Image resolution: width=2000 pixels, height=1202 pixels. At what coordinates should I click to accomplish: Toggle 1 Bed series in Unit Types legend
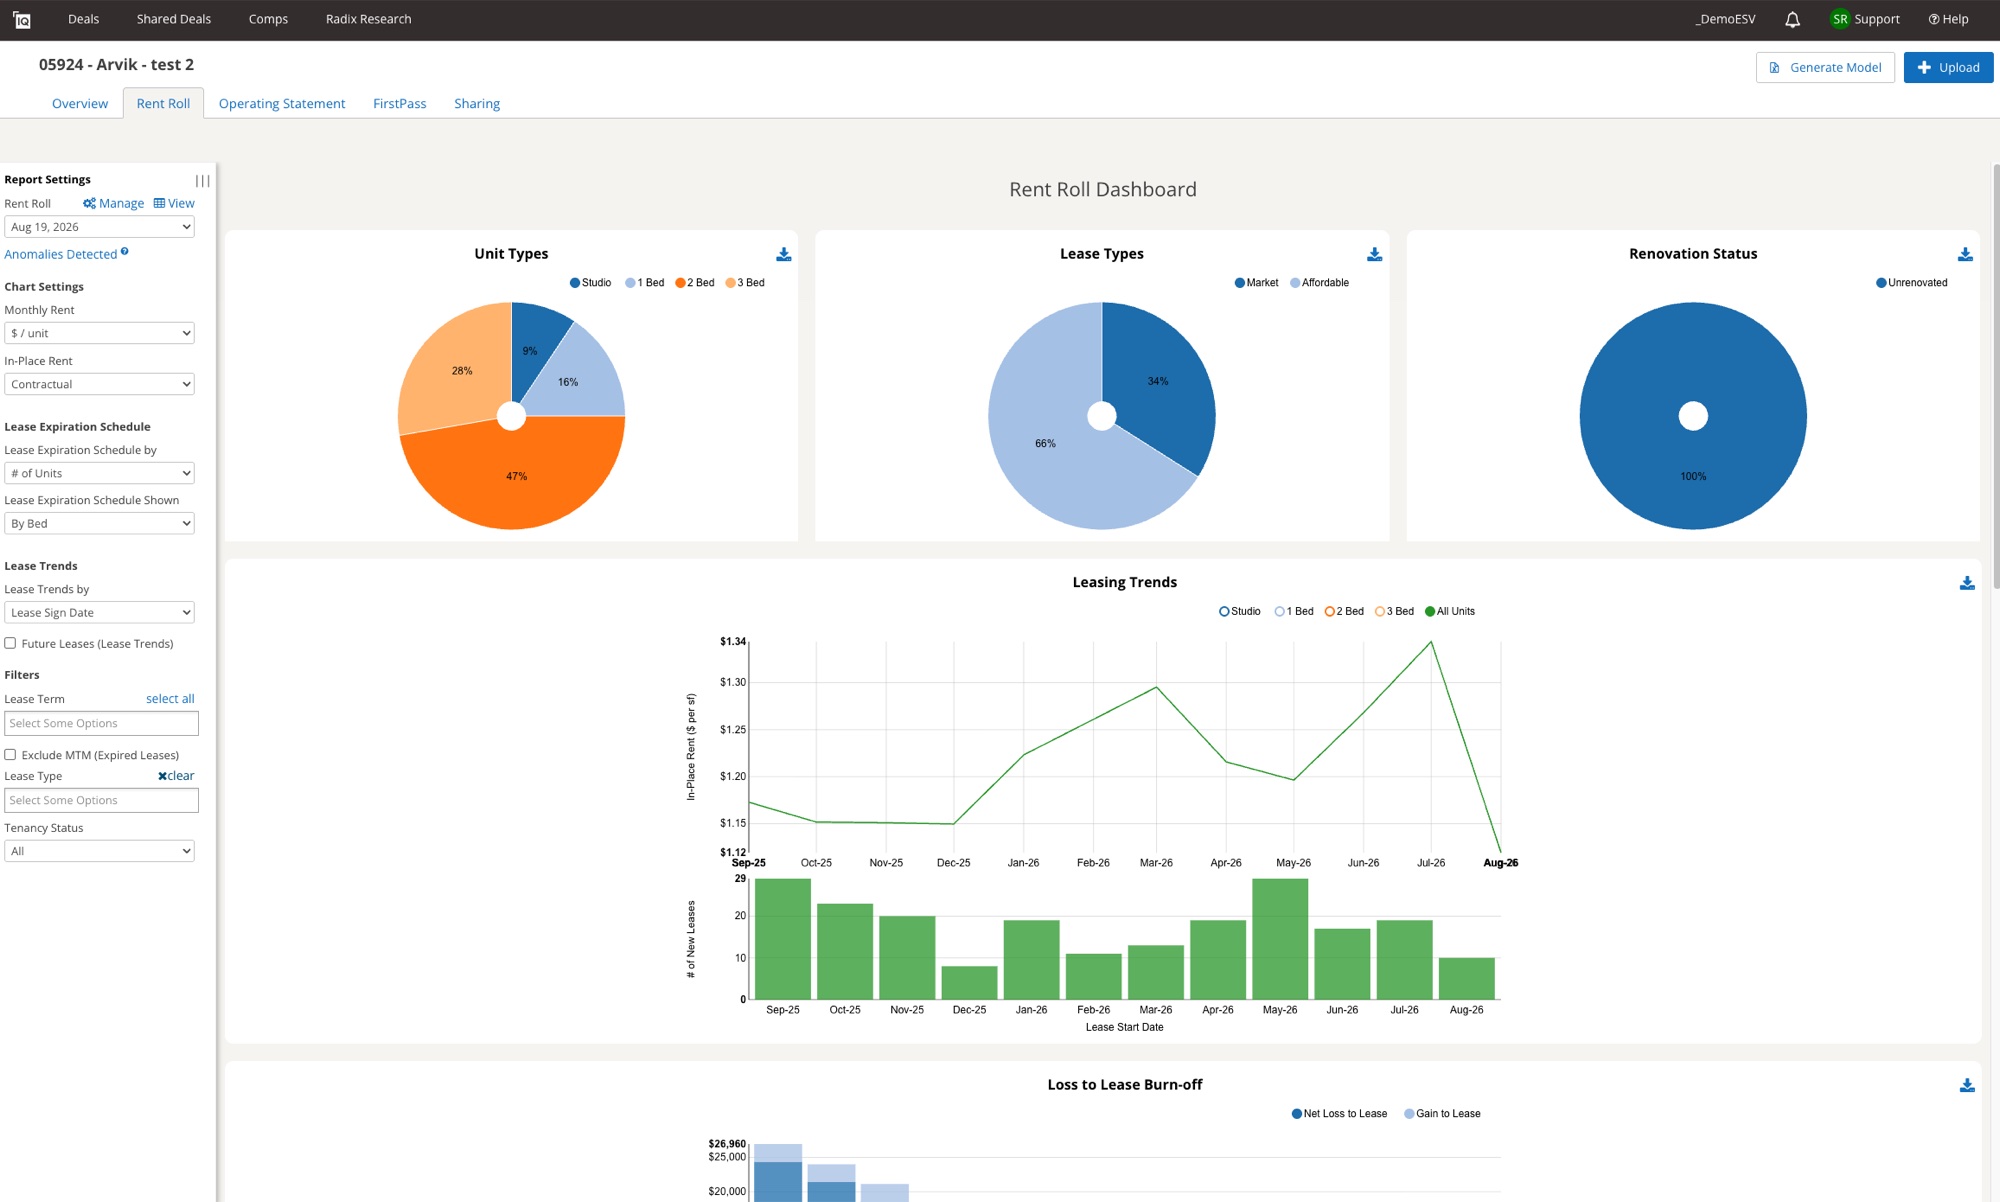[x=645, y=283]
